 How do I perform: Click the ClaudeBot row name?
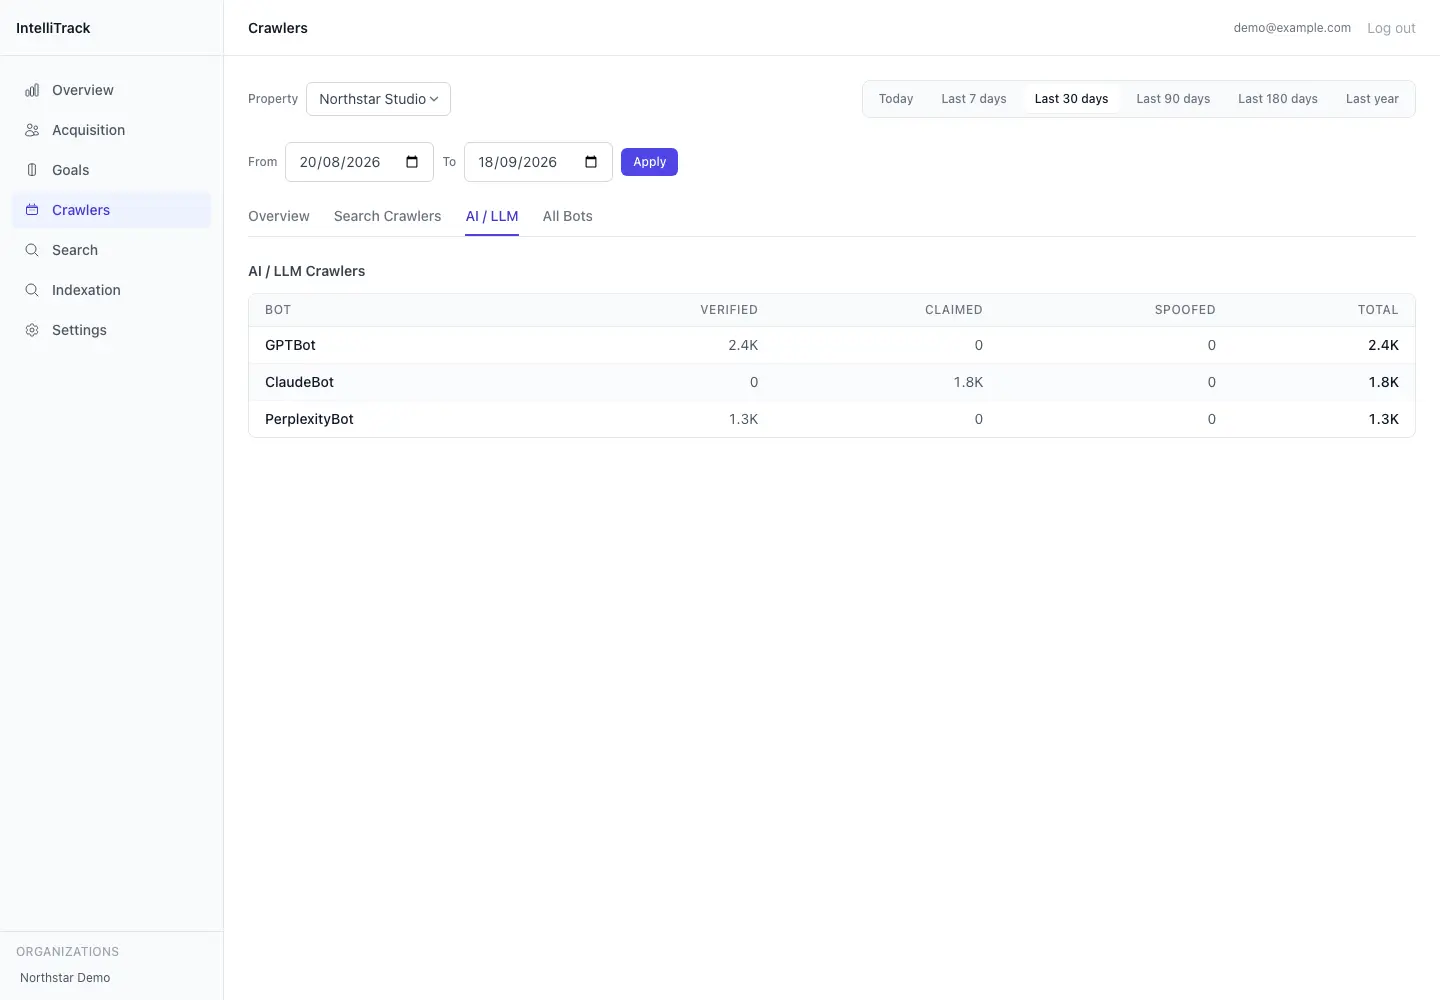[x=299, y=382]
